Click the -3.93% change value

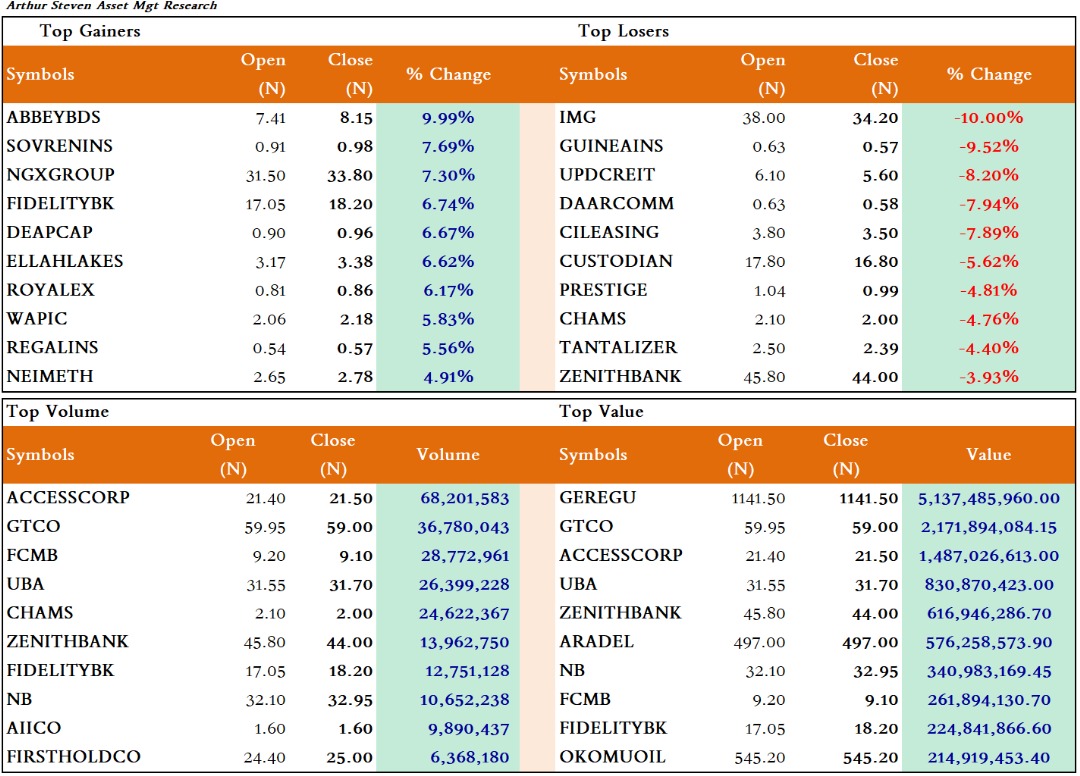coord(988,377)
